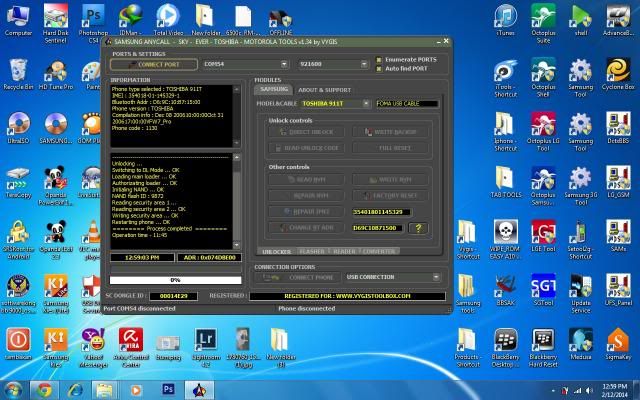Open the iTunes desktop icon
This screenshot has width=640, height=400.
click(505, 20)
